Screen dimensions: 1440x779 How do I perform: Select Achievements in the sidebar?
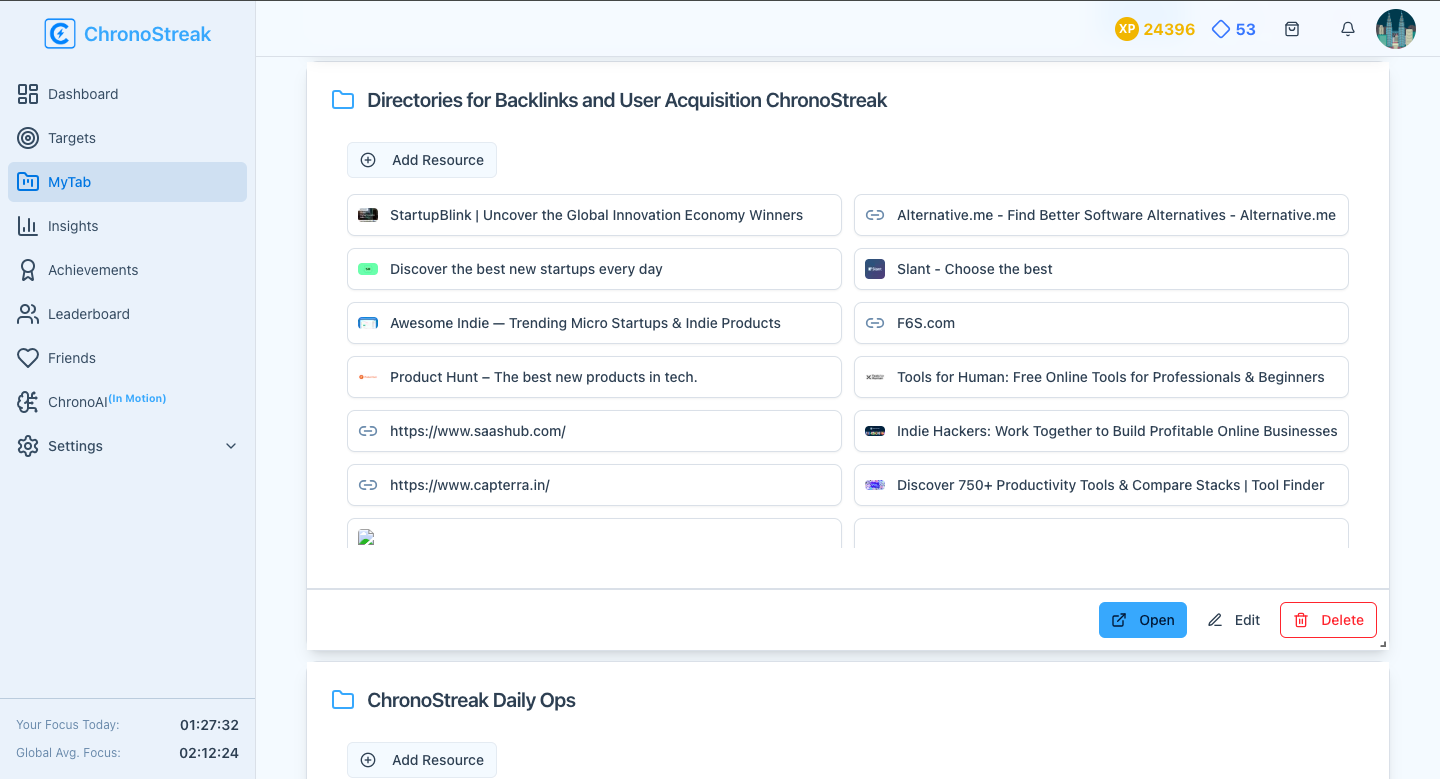coord(93,270)
